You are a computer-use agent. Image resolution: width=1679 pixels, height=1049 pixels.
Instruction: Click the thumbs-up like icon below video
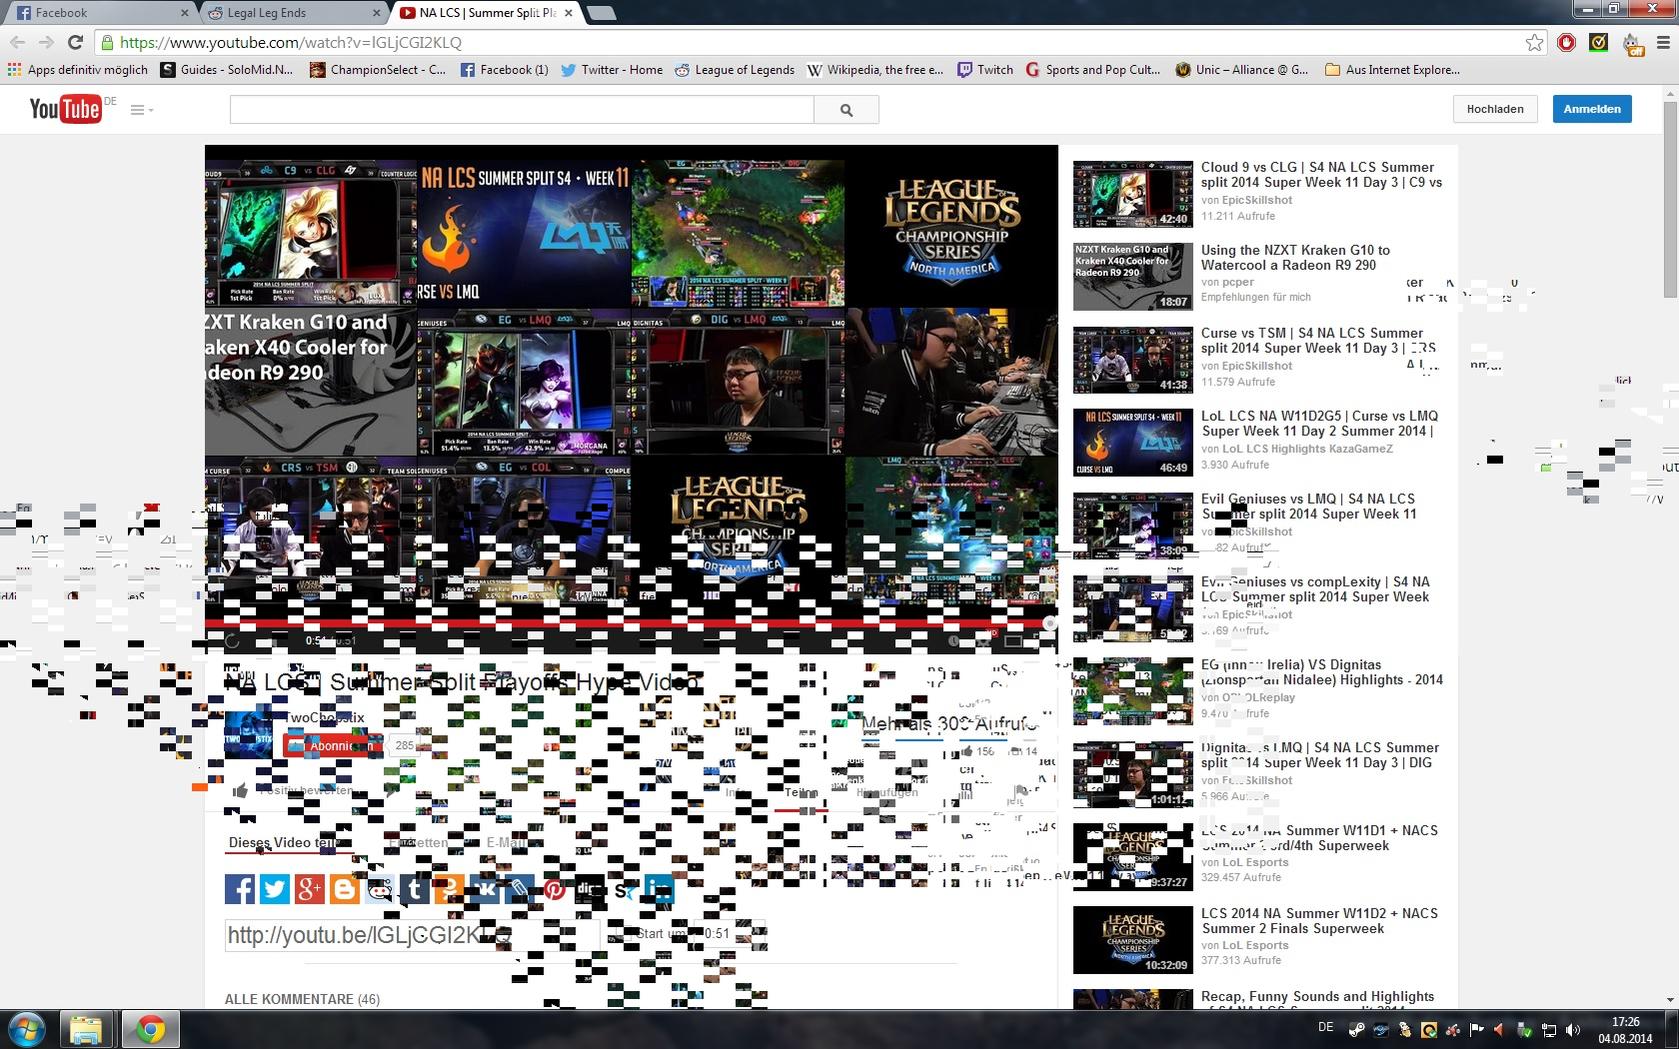(240, 791)
